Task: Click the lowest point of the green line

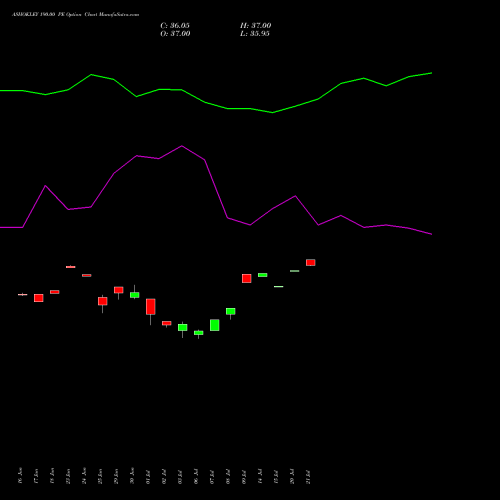Action: tap(273, 113)
